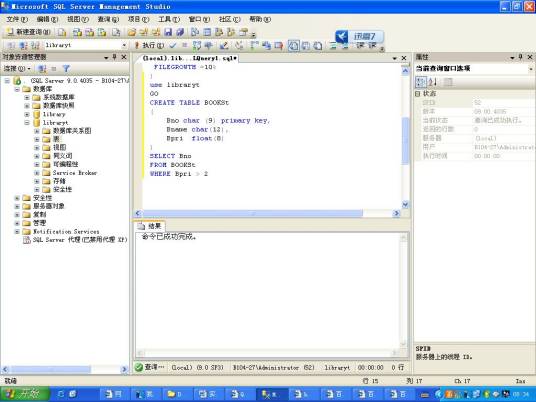Click the Object Explorer toolbar icon
Image resolution: width=536 pixels, height=402 pixels.
click(x=219, y=32)
